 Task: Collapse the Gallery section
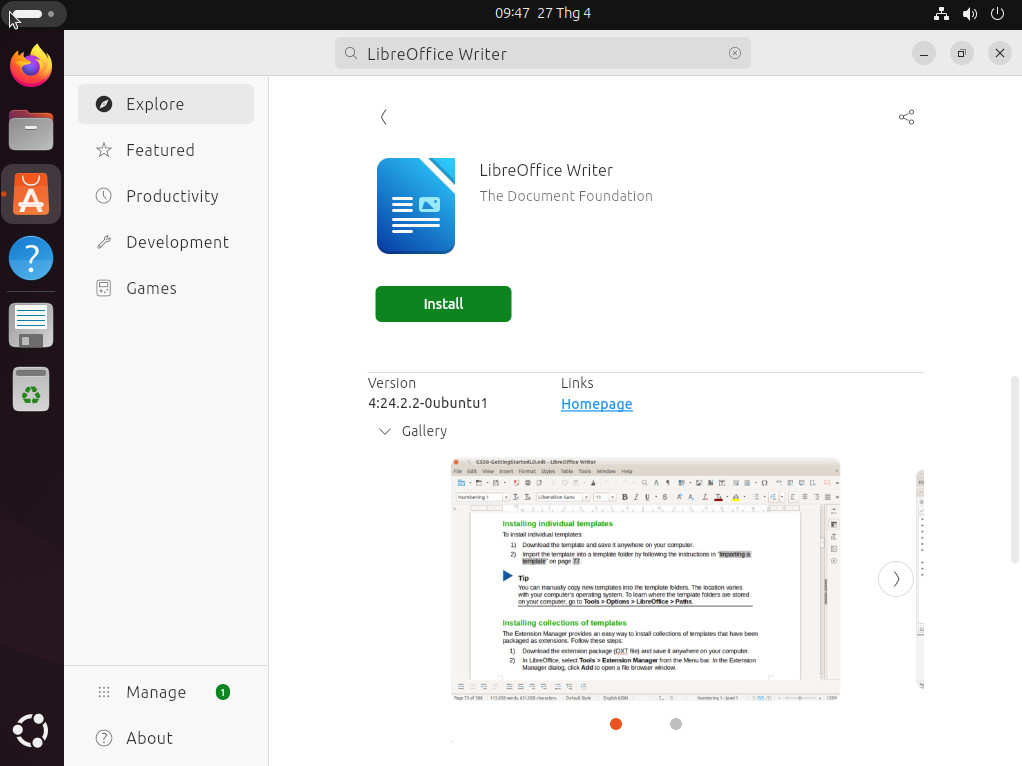385,431
